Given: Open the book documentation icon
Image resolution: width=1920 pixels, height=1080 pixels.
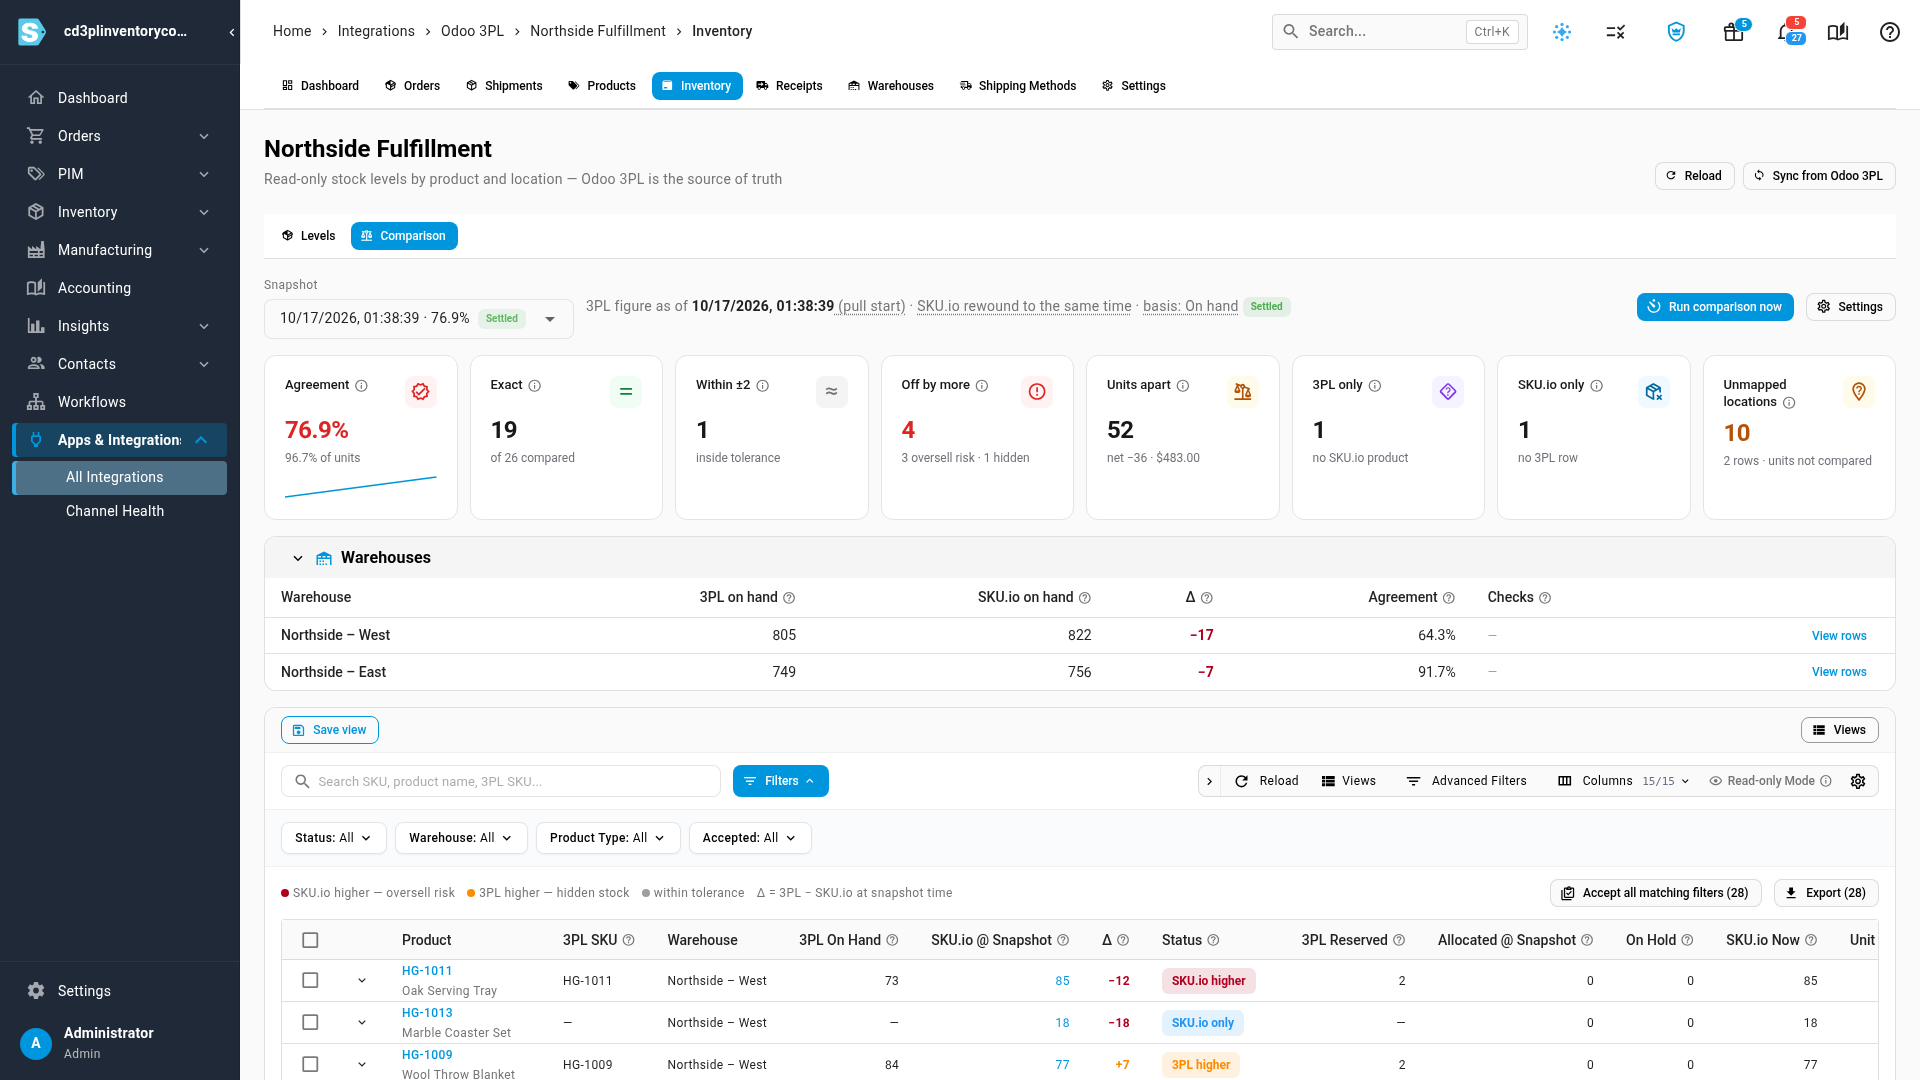Looking at the screenshot, I should click(x=1838, y=32).
